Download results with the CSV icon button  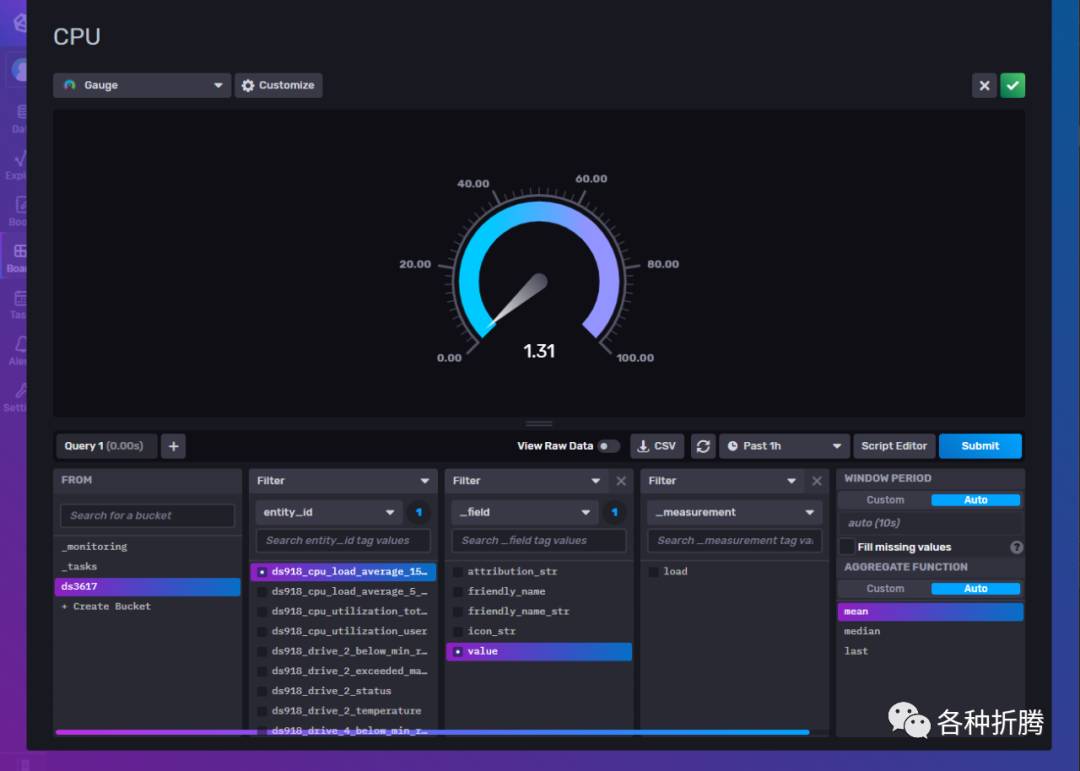(x=657, y=446)
